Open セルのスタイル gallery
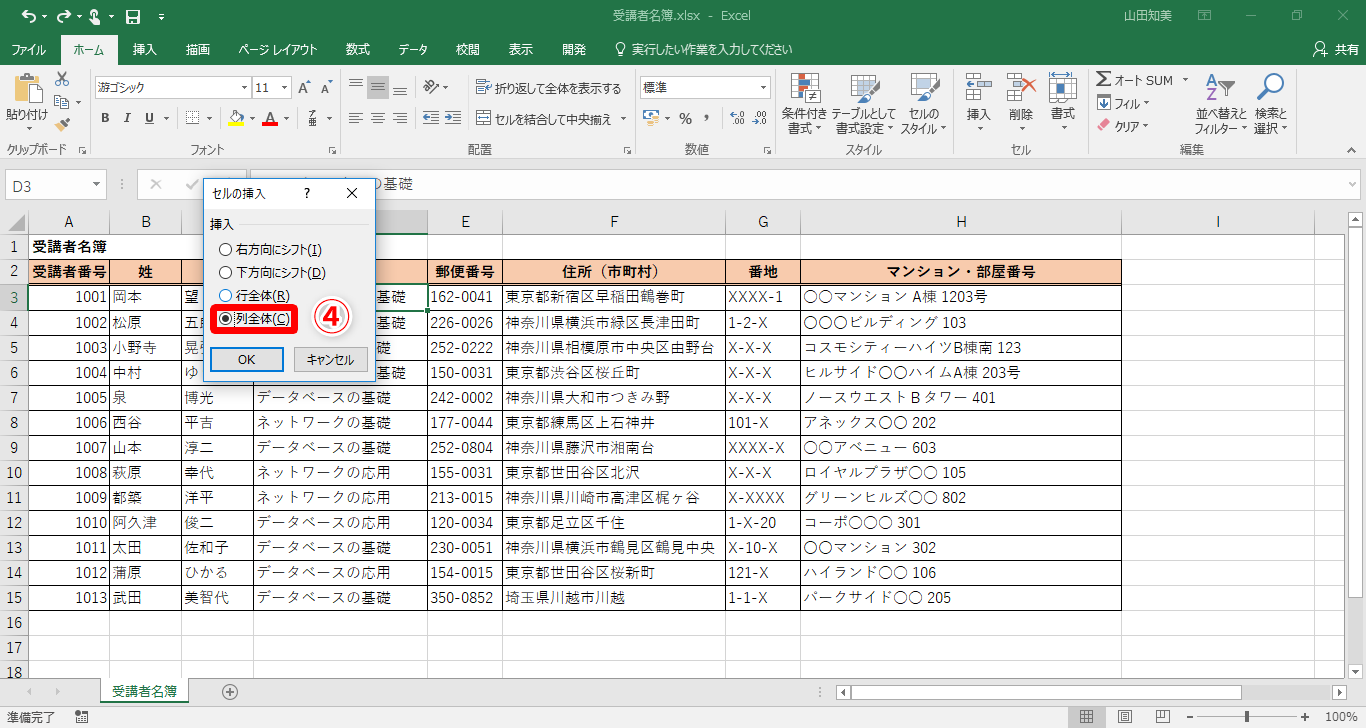 pos(923,103)
